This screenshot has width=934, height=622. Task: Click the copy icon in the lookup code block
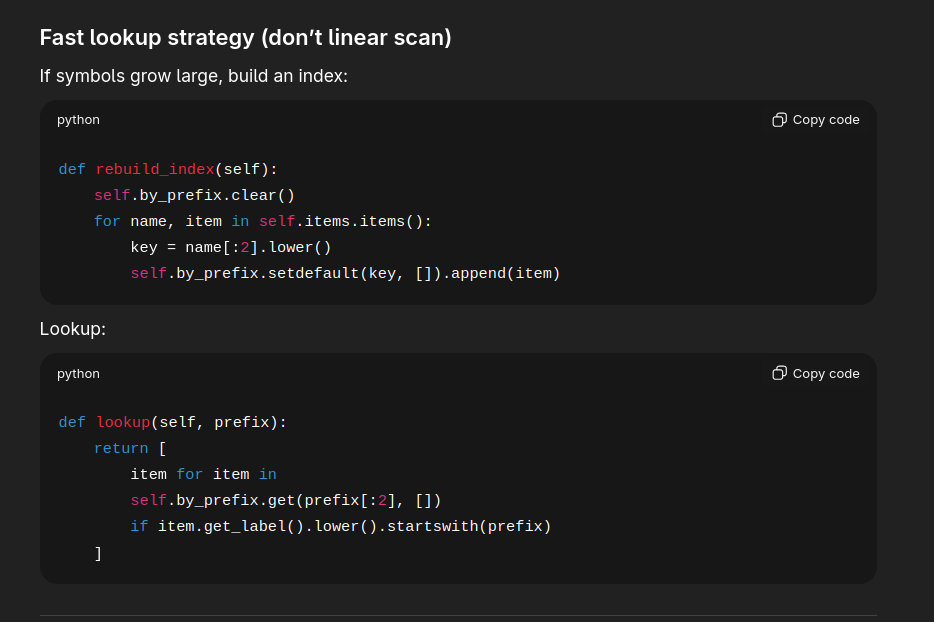point(780,374)
